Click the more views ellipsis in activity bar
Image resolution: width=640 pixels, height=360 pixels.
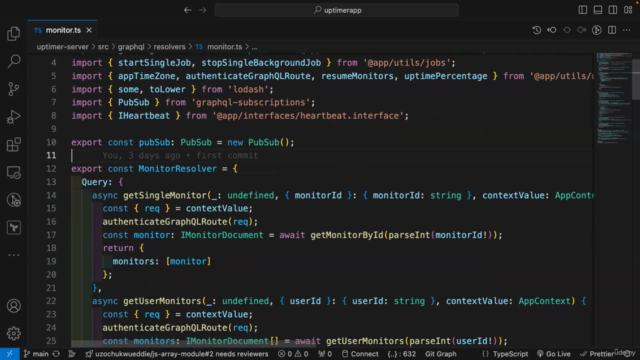tap(13, 255)
